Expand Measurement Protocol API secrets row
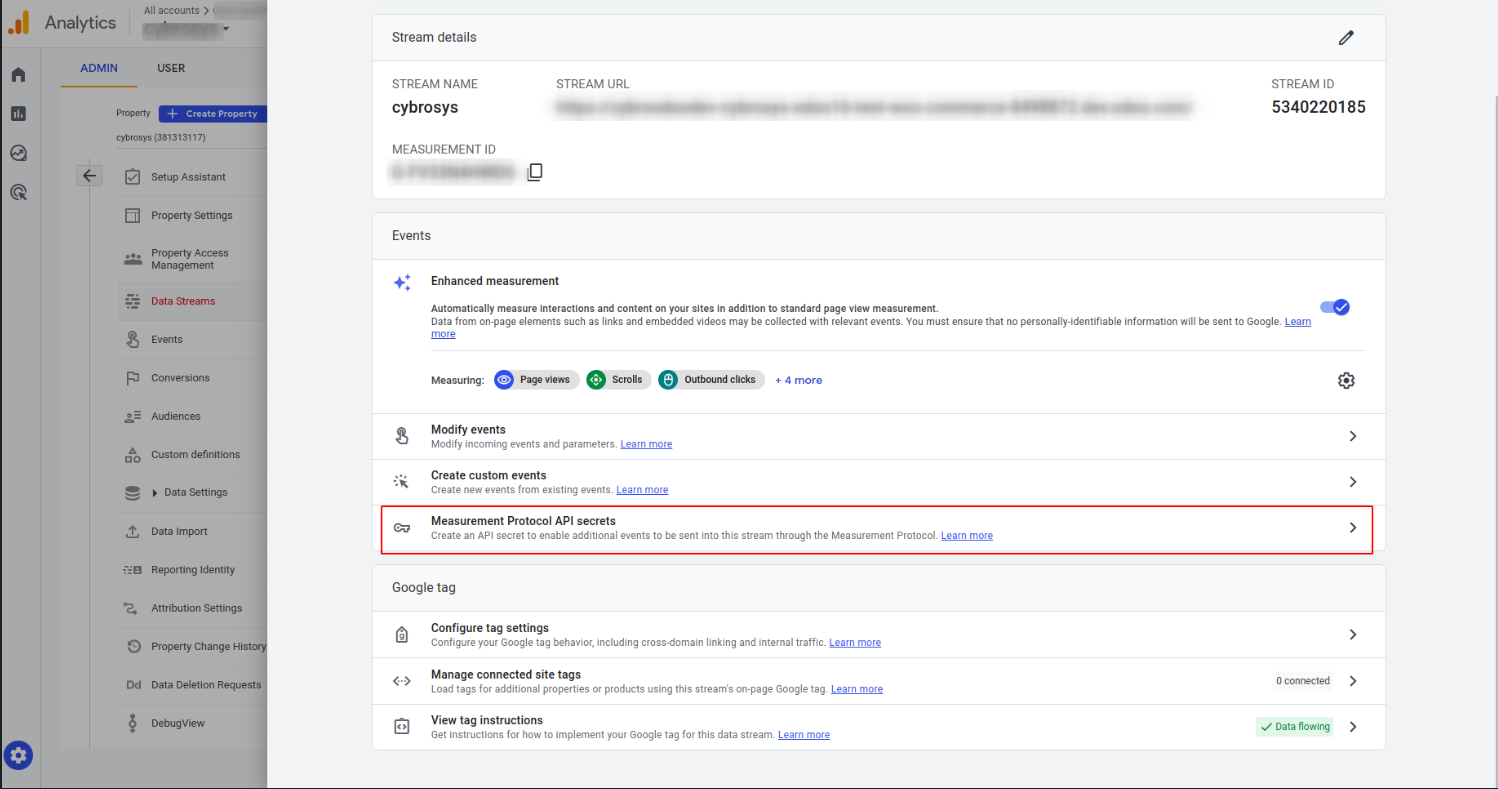Screen dimensions: 1498x789 pyautogui.click(x=1352, y=528)
